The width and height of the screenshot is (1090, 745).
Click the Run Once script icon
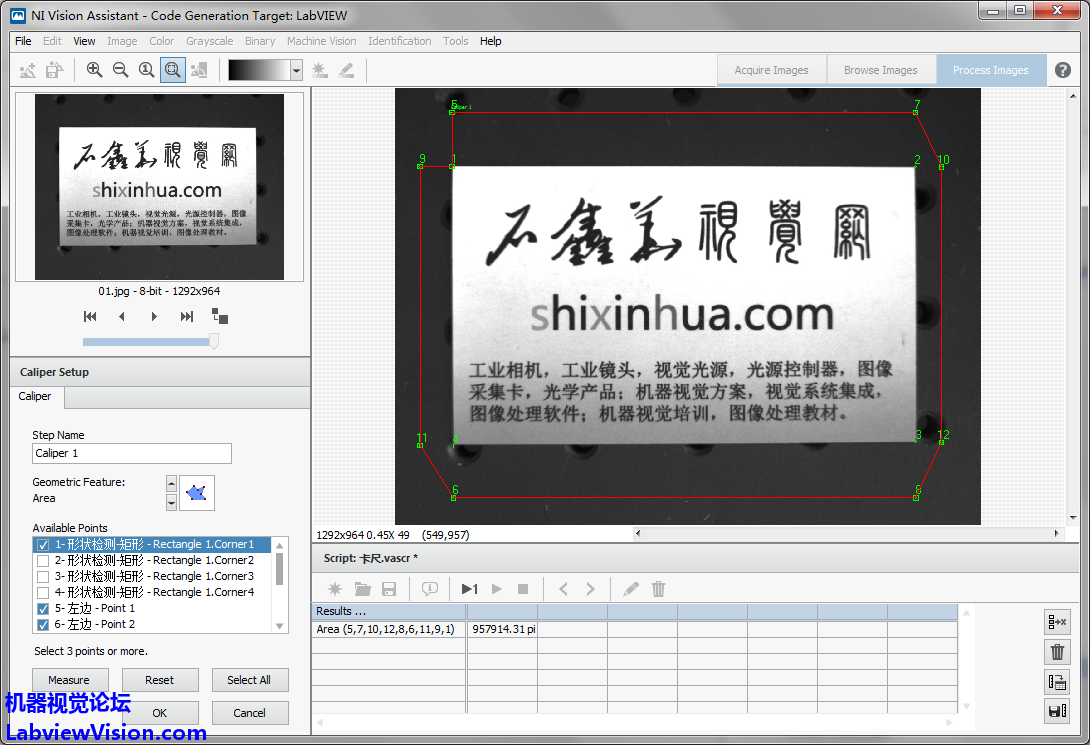(469, 589)
